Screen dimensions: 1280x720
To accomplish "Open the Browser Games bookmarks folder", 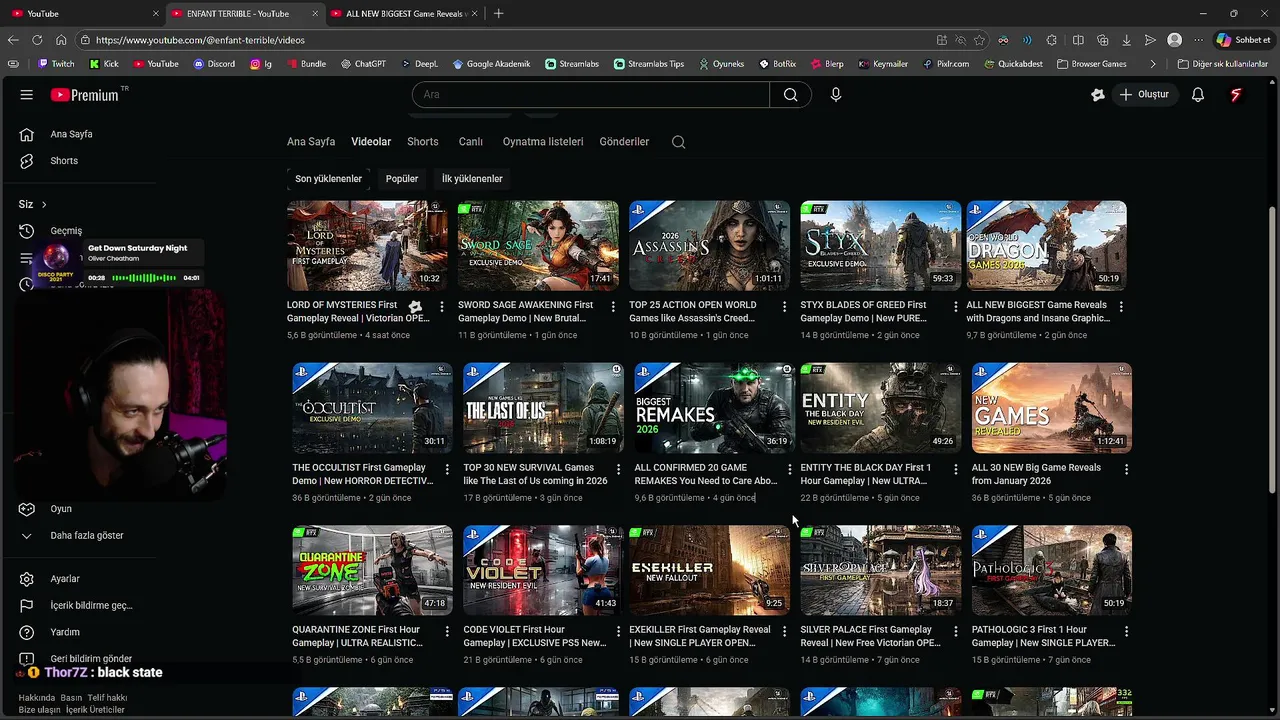I will [x=1091, y=64].
